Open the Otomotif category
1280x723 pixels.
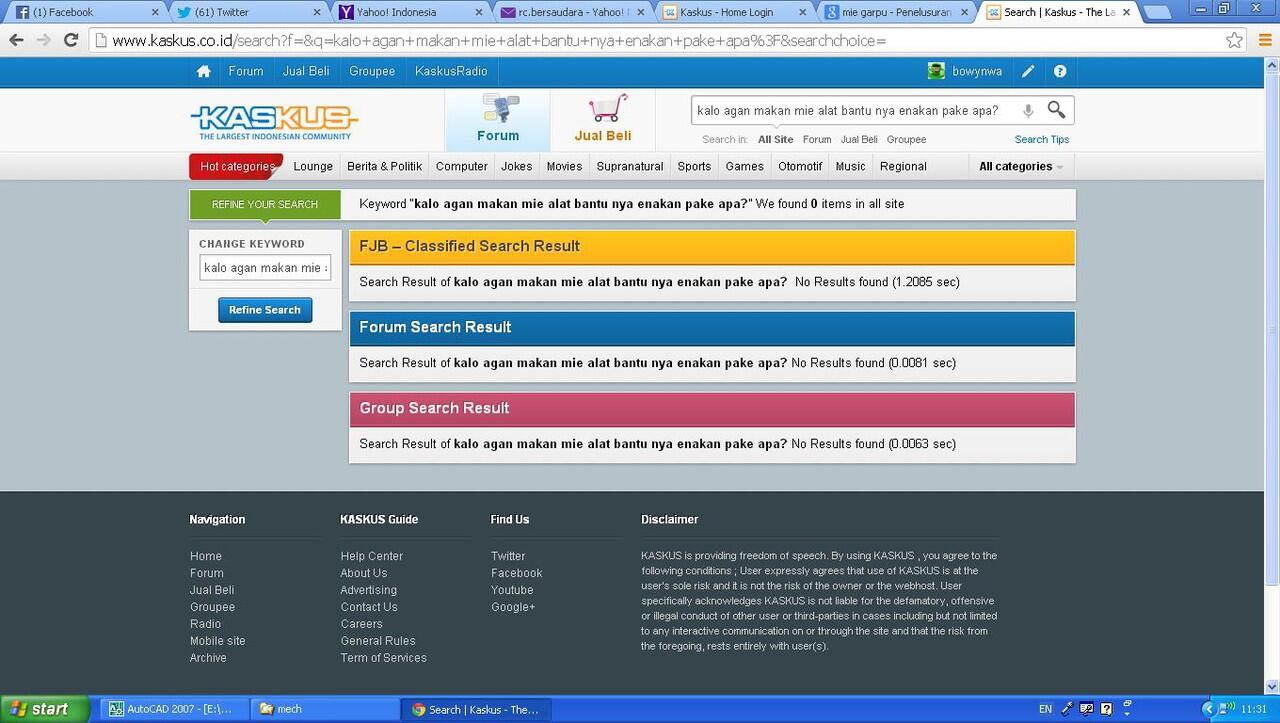[800, 167]
